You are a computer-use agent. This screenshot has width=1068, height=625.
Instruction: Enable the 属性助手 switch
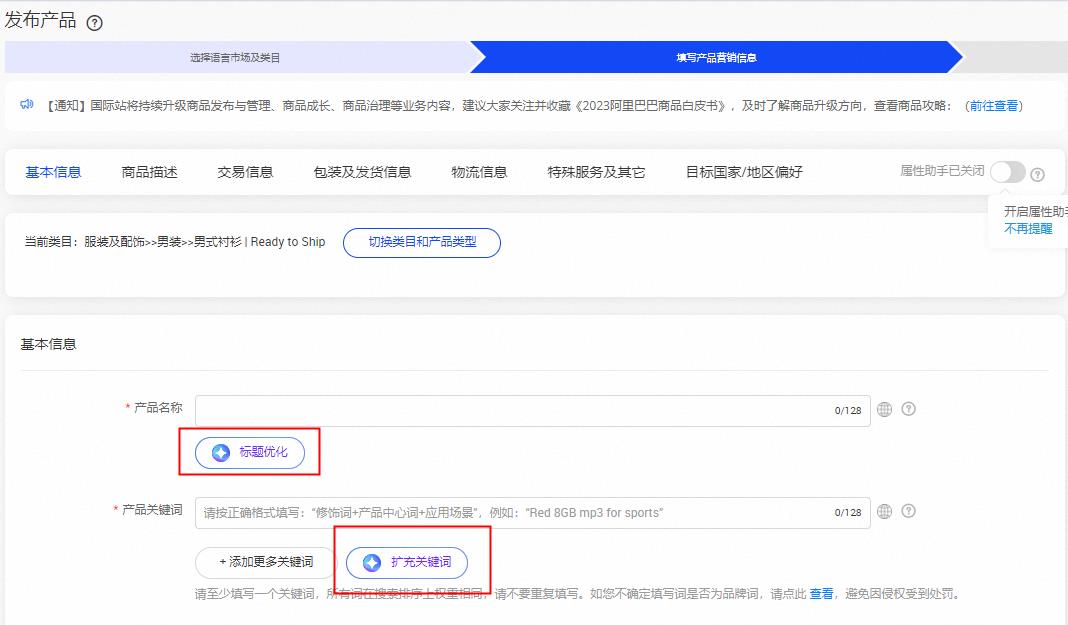(1007, 171)
